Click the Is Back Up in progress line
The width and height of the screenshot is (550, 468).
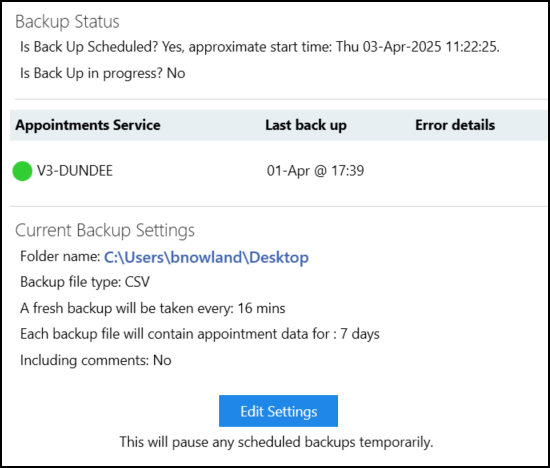tap(102, 73)
